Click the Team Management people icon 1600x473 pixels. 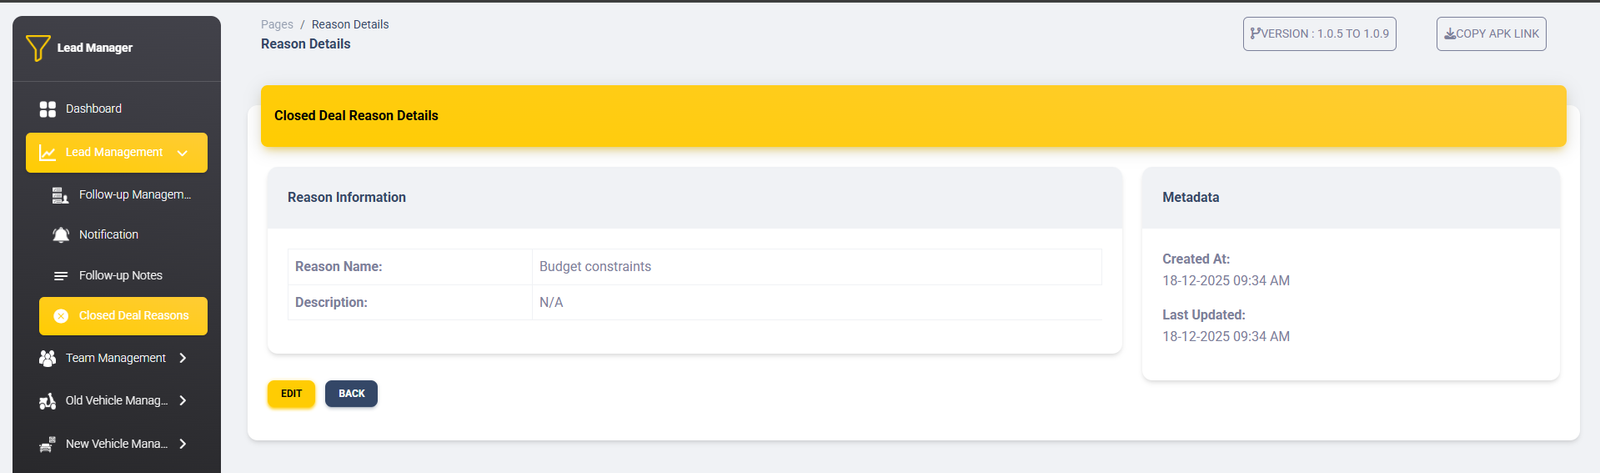pyautogui.click(x=47, y=358)
